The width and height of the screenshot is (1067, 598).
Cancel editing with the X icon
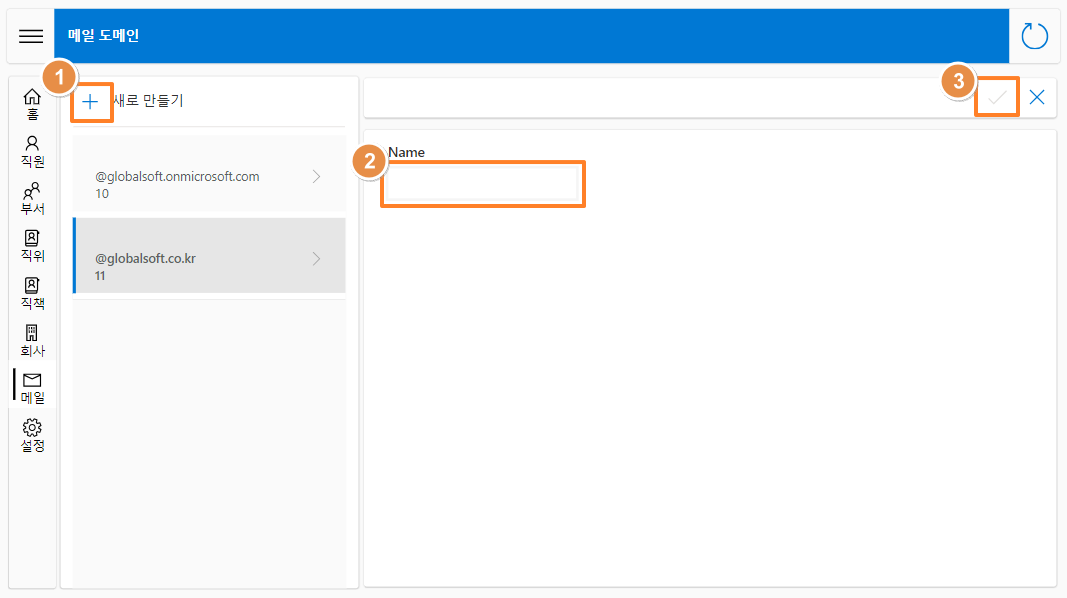pyautogui.click(x=1037, y=97)
